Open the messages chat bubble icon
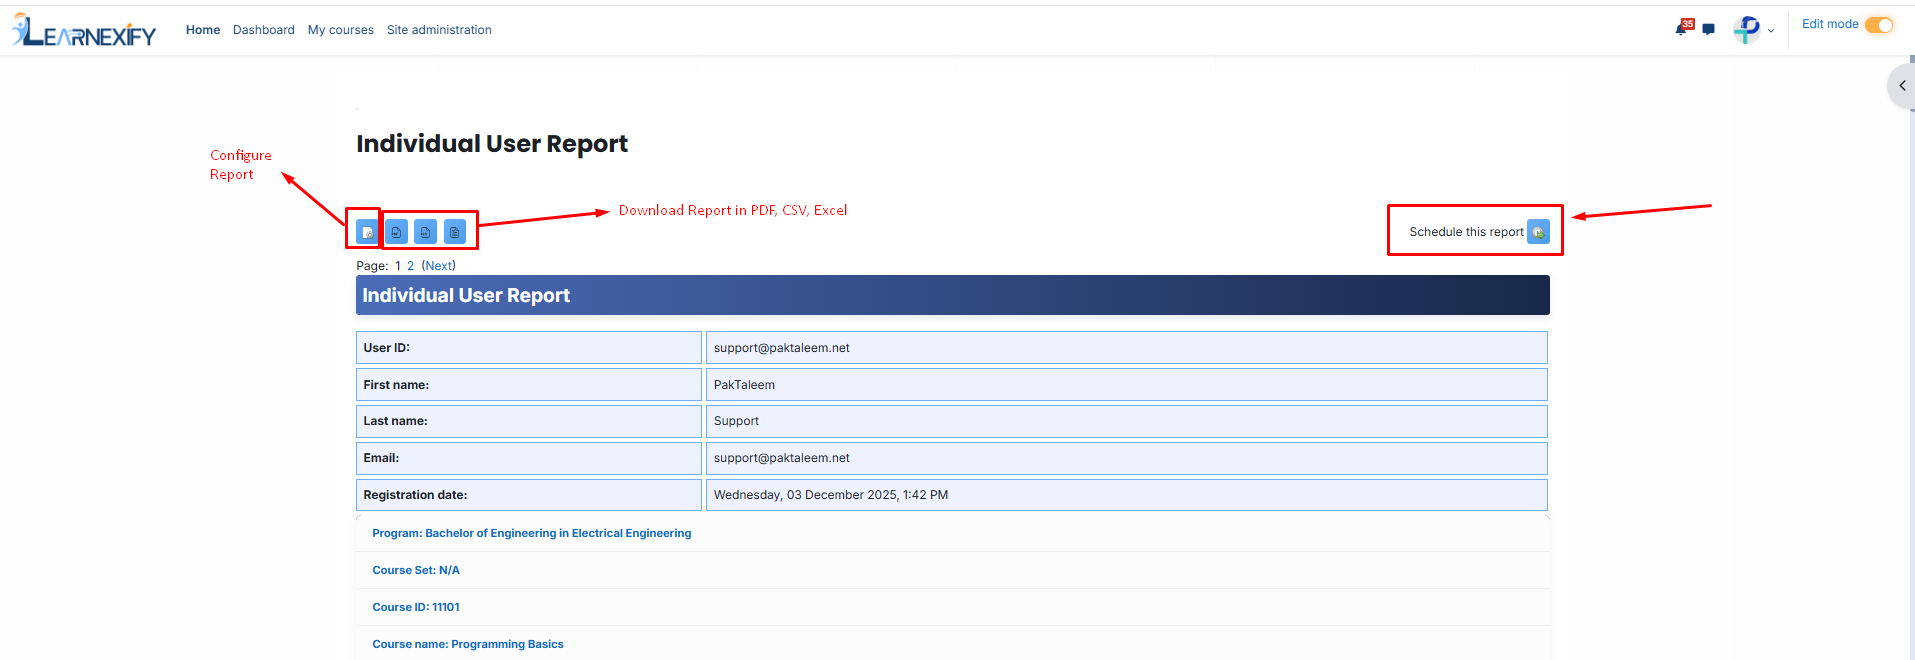This screenshot has width=1915, height=660. tap(1709, 29)
